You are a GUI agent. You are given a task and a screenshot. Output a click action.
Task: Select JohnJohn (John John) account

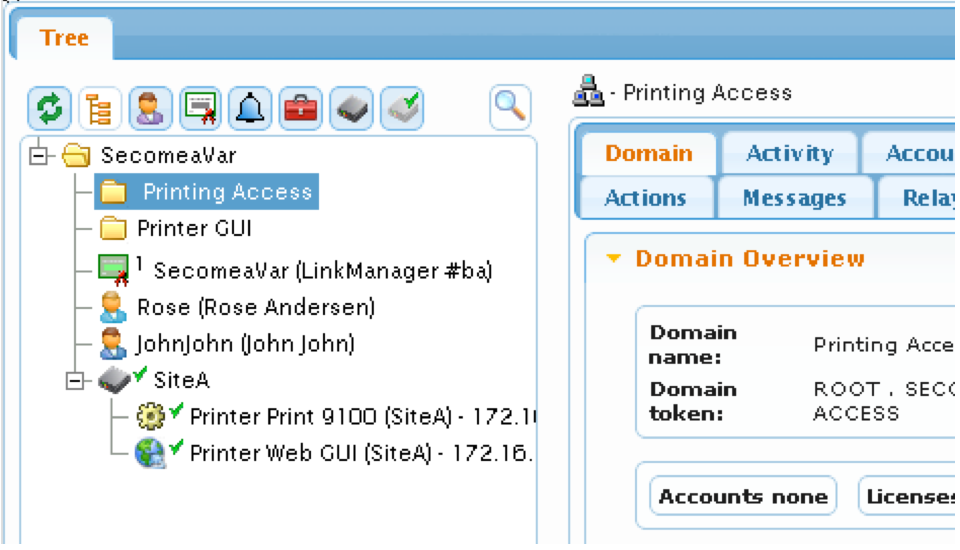pyautogui.click(x=246, y=344)
